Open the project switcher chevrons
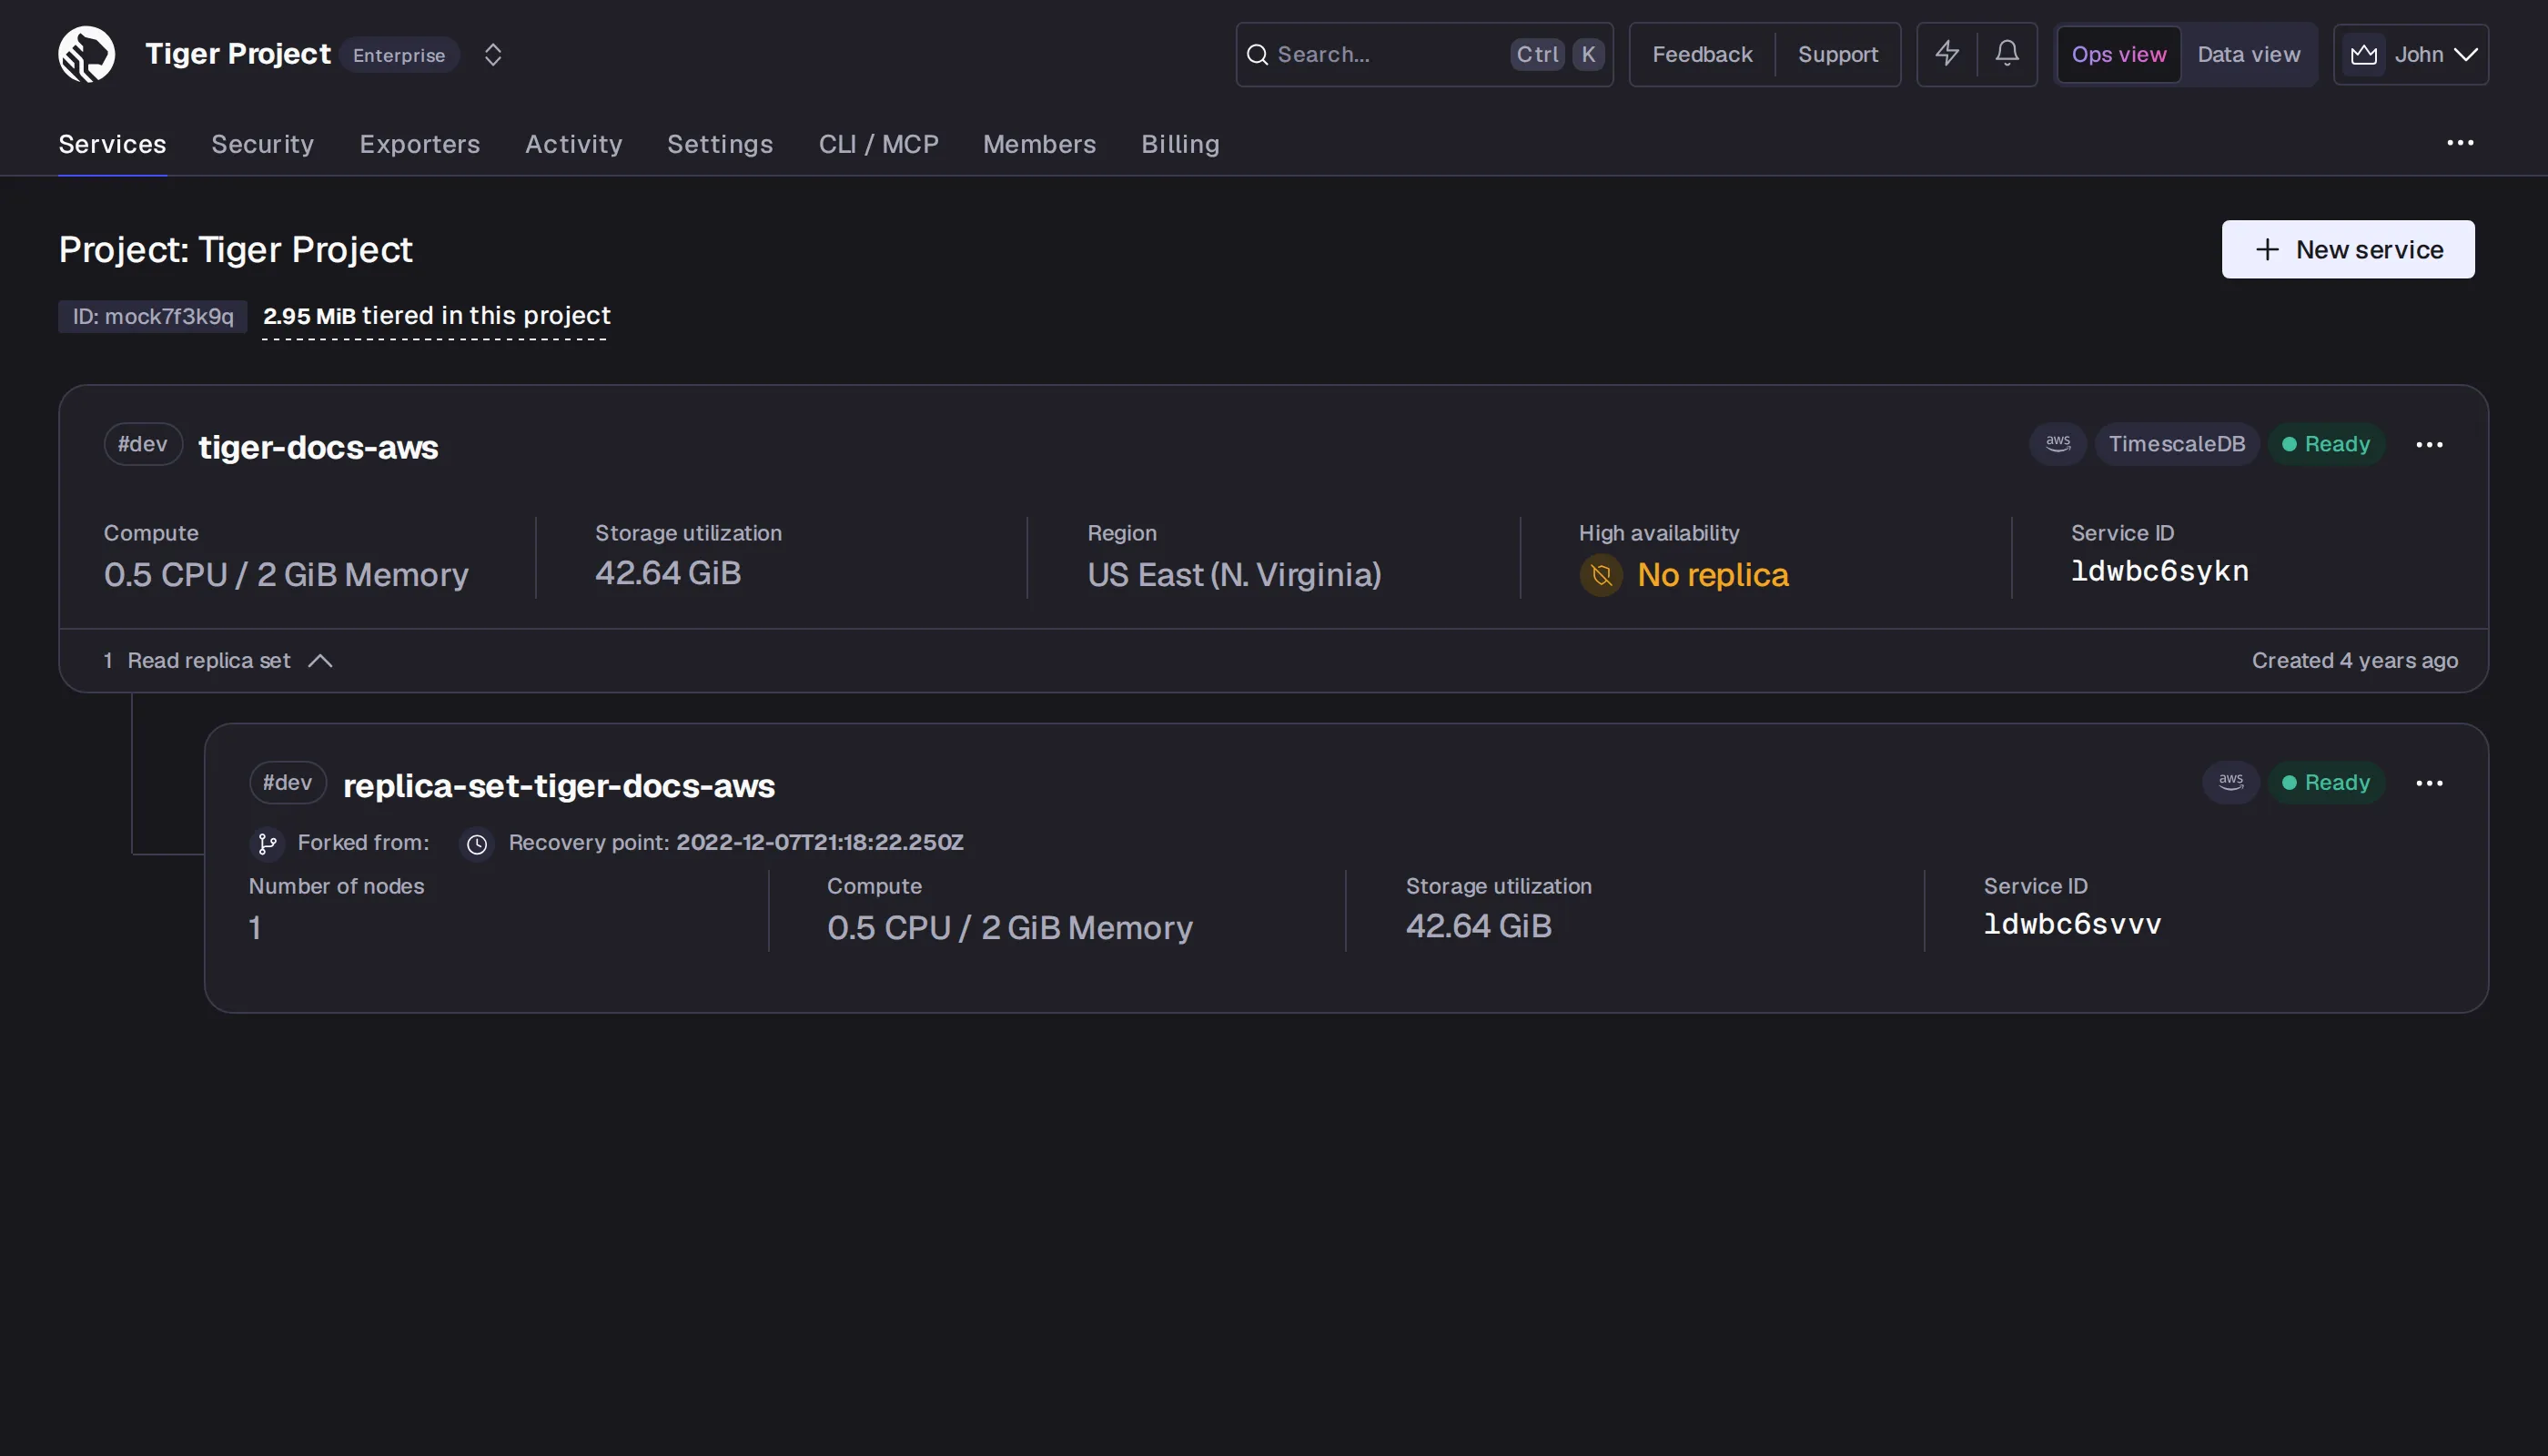This screenshot has width=2548, height=1456. [492, 54]
